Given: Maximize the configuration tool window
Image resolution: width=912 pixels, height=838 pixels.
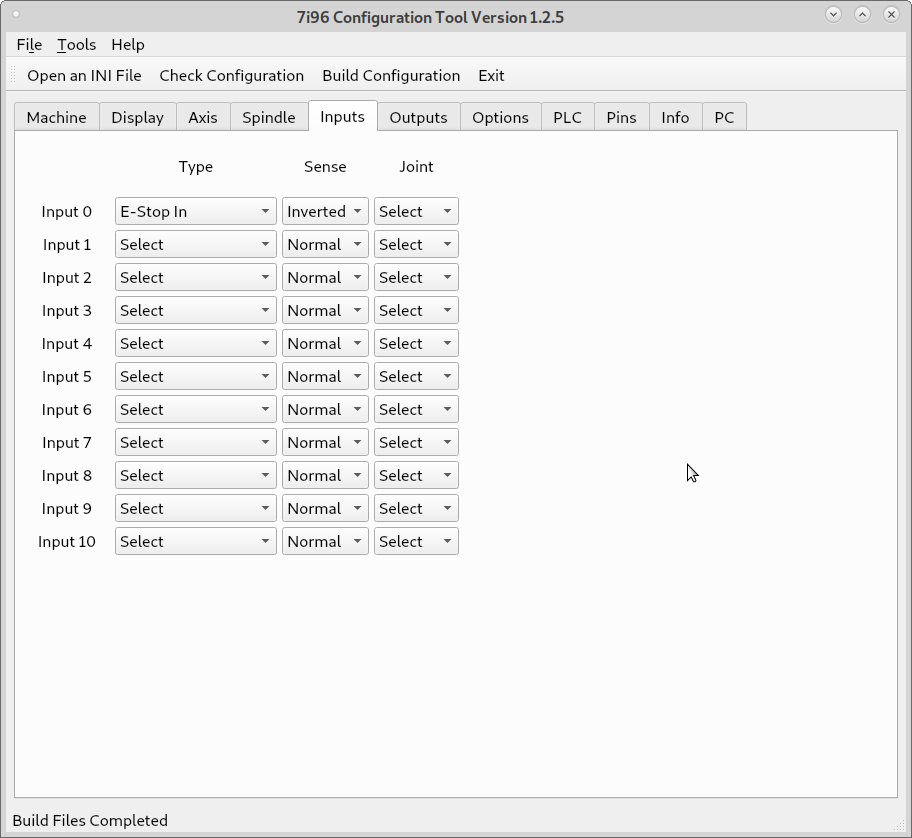Looking at the screenshot, I should point(863,15).
